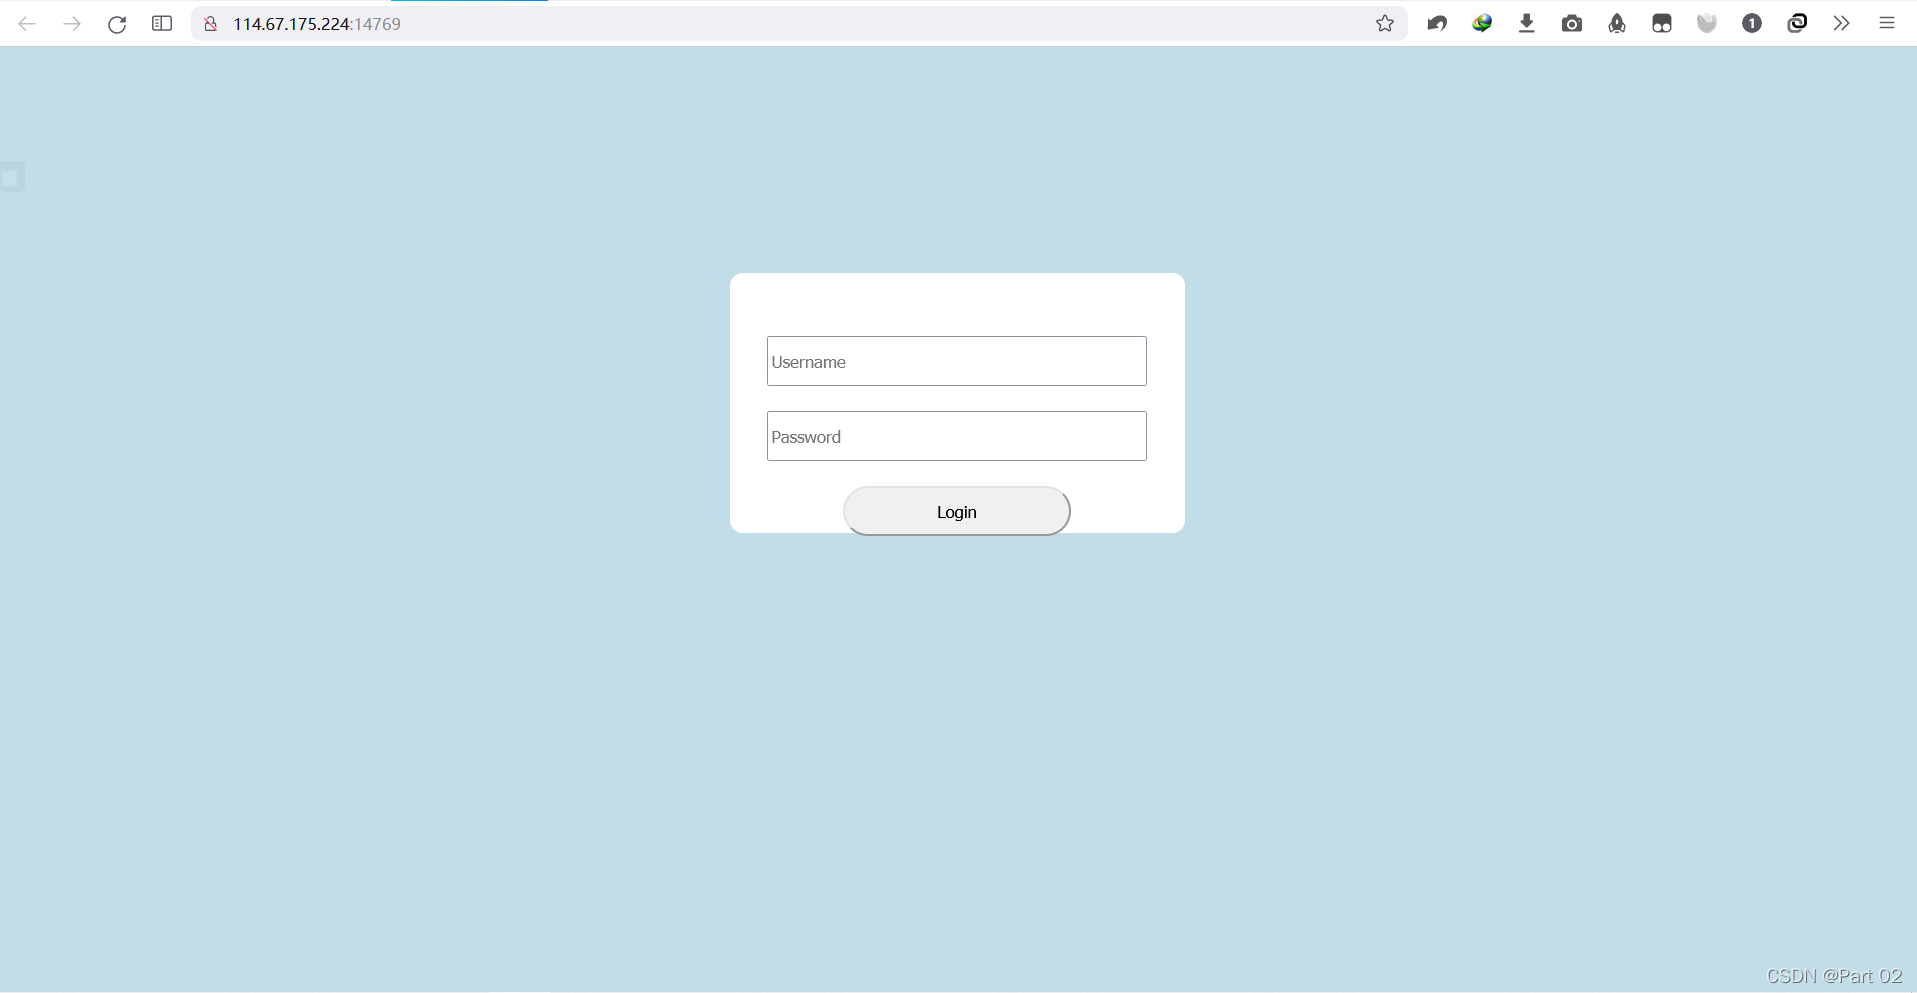
Task: Expand the overflow toolbar chevron
Action: point(1842,23)
